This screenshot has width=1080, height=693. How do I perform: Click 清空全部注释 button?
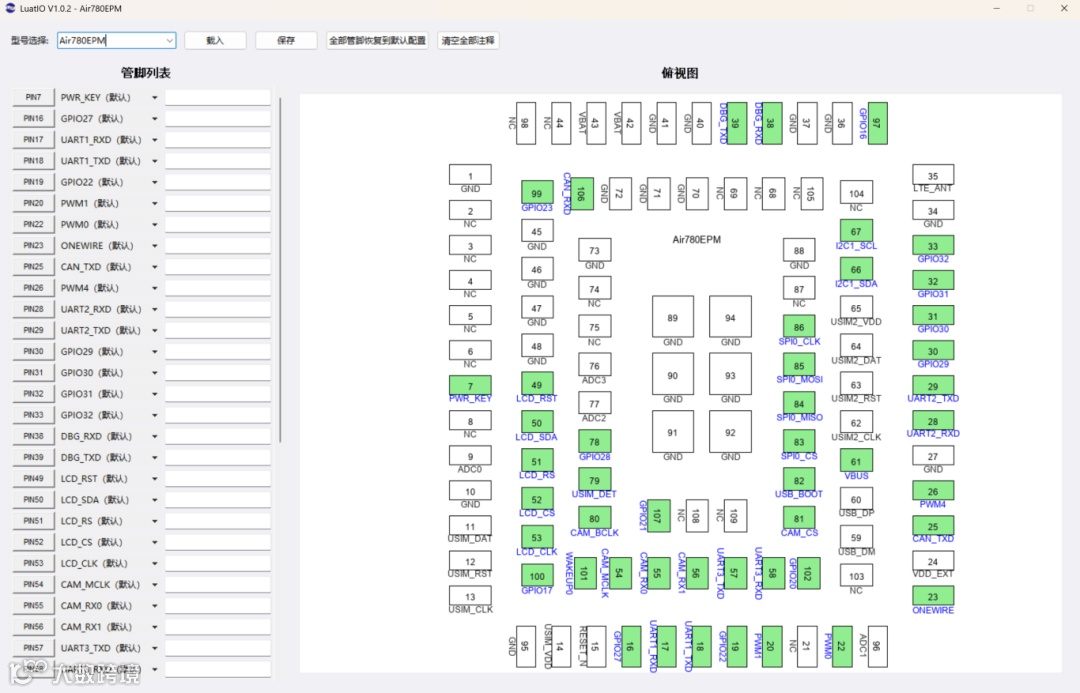point(468,41)
